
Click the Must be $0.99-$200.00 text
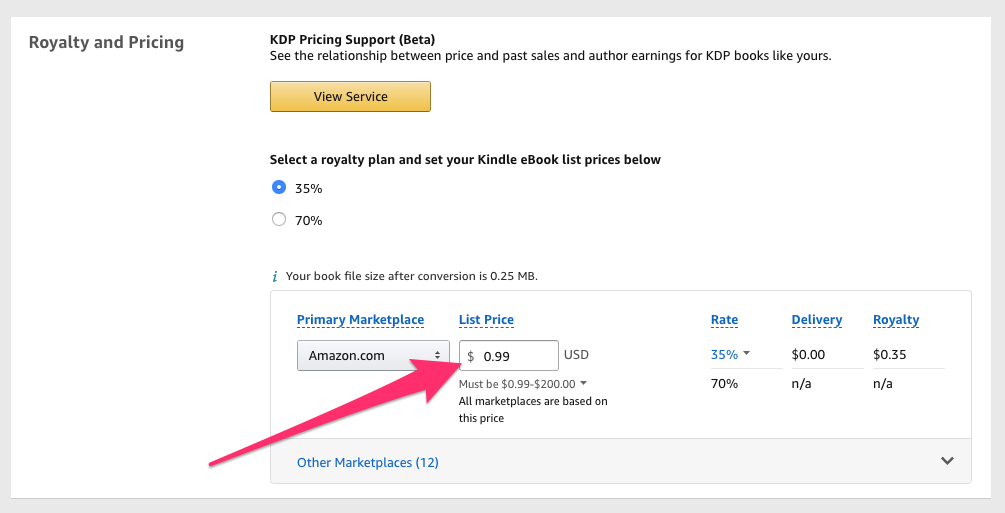pyautogui.click(x=517, y=384)
